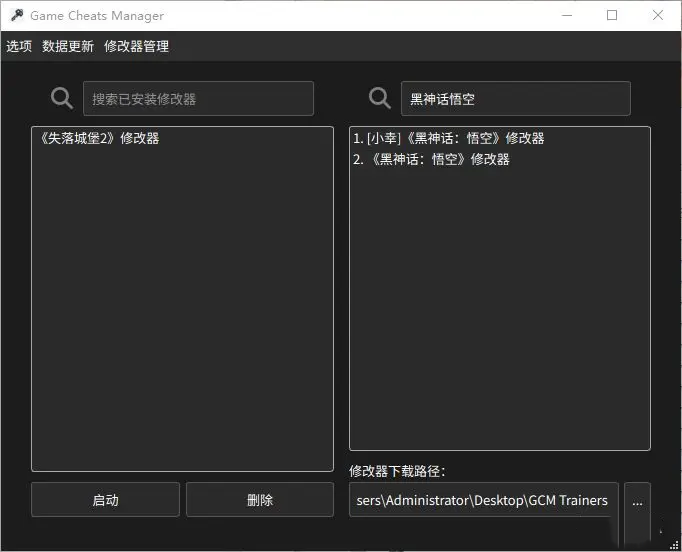Screen dimensions: 682x552
Task: Select 《失落城堡2》修改器 in installed list
Action: tap(98, 139)
